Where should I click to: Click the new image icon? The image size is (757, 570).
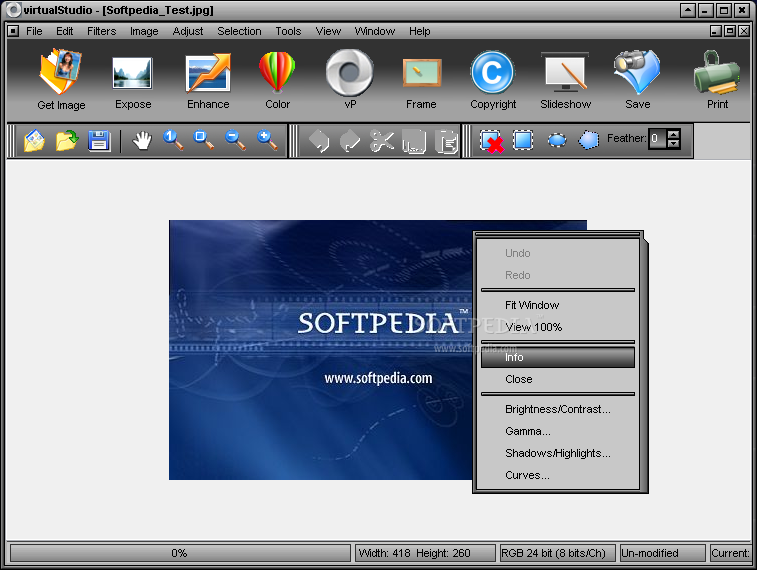[x=34, y=141]
